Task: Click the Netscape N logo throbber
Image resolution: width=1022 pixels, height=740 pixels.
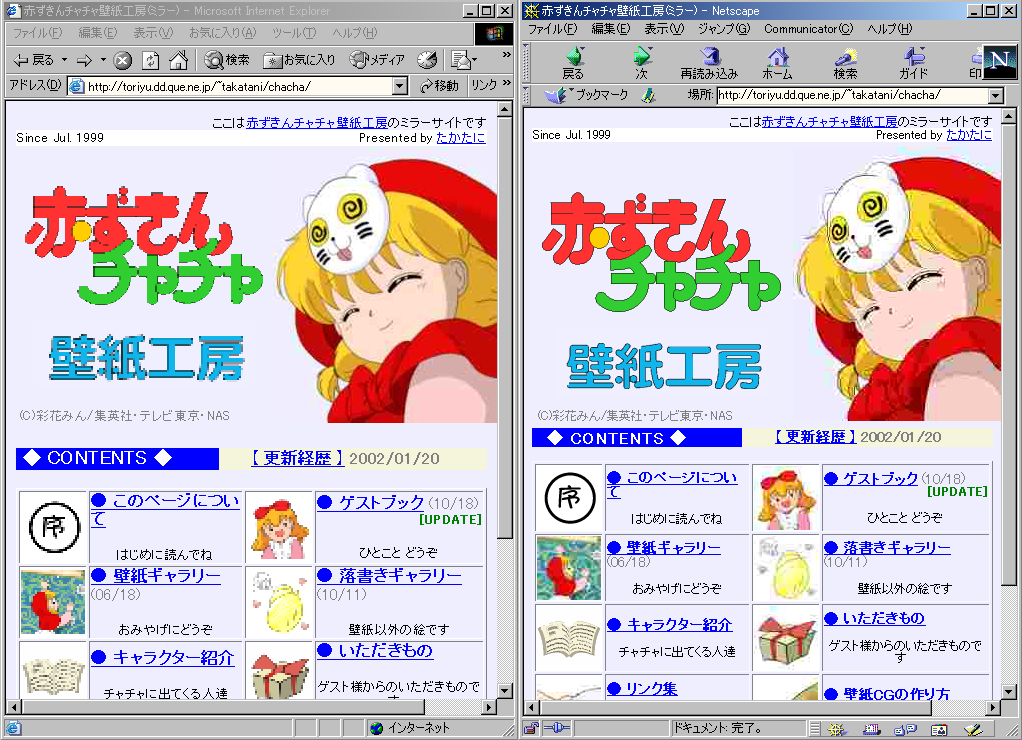Action: tap(999, 62)
